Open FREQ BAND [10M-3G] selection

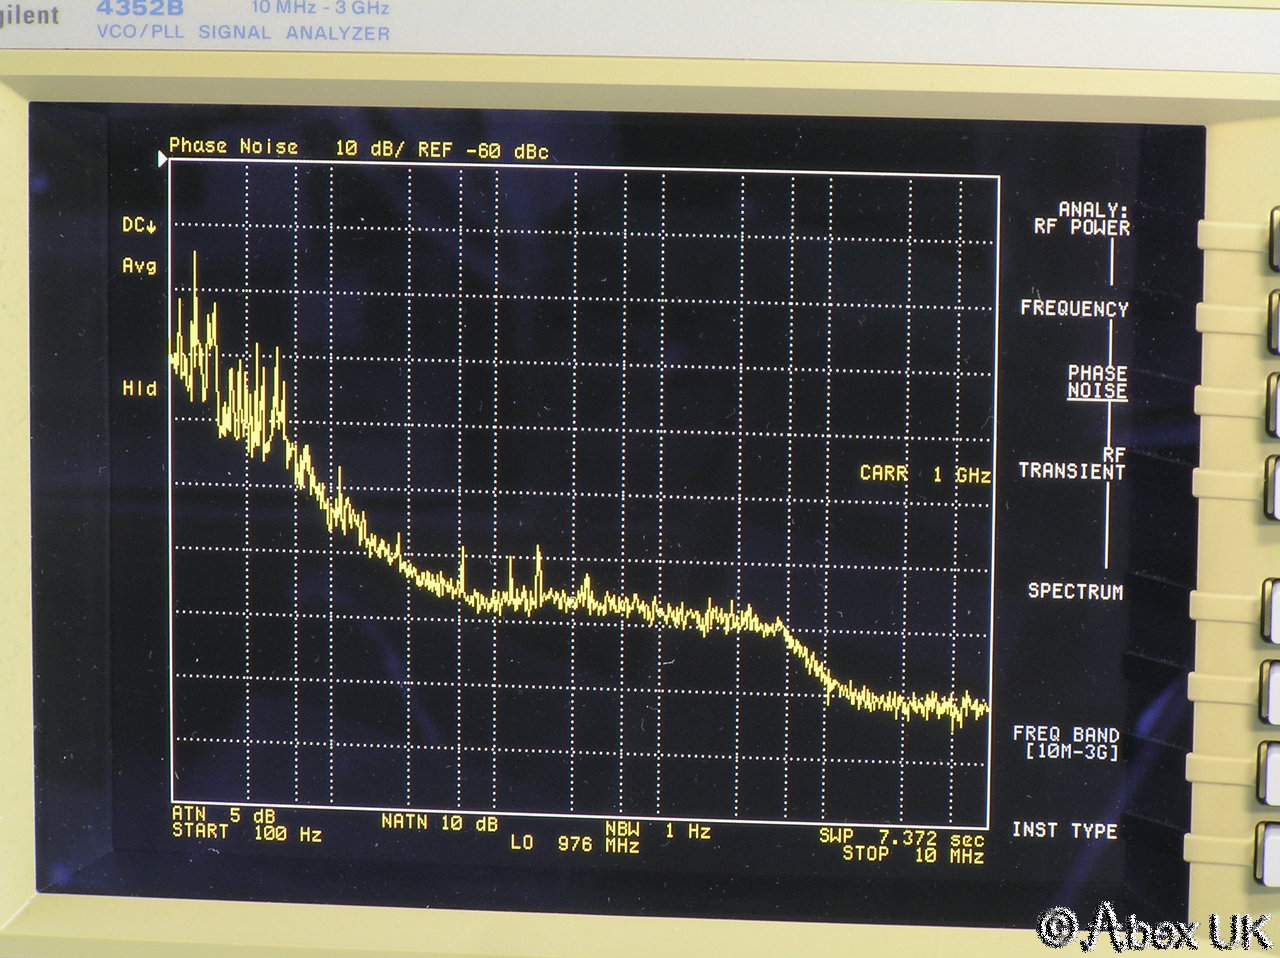pyautogui.click(x=1066, y=743)
